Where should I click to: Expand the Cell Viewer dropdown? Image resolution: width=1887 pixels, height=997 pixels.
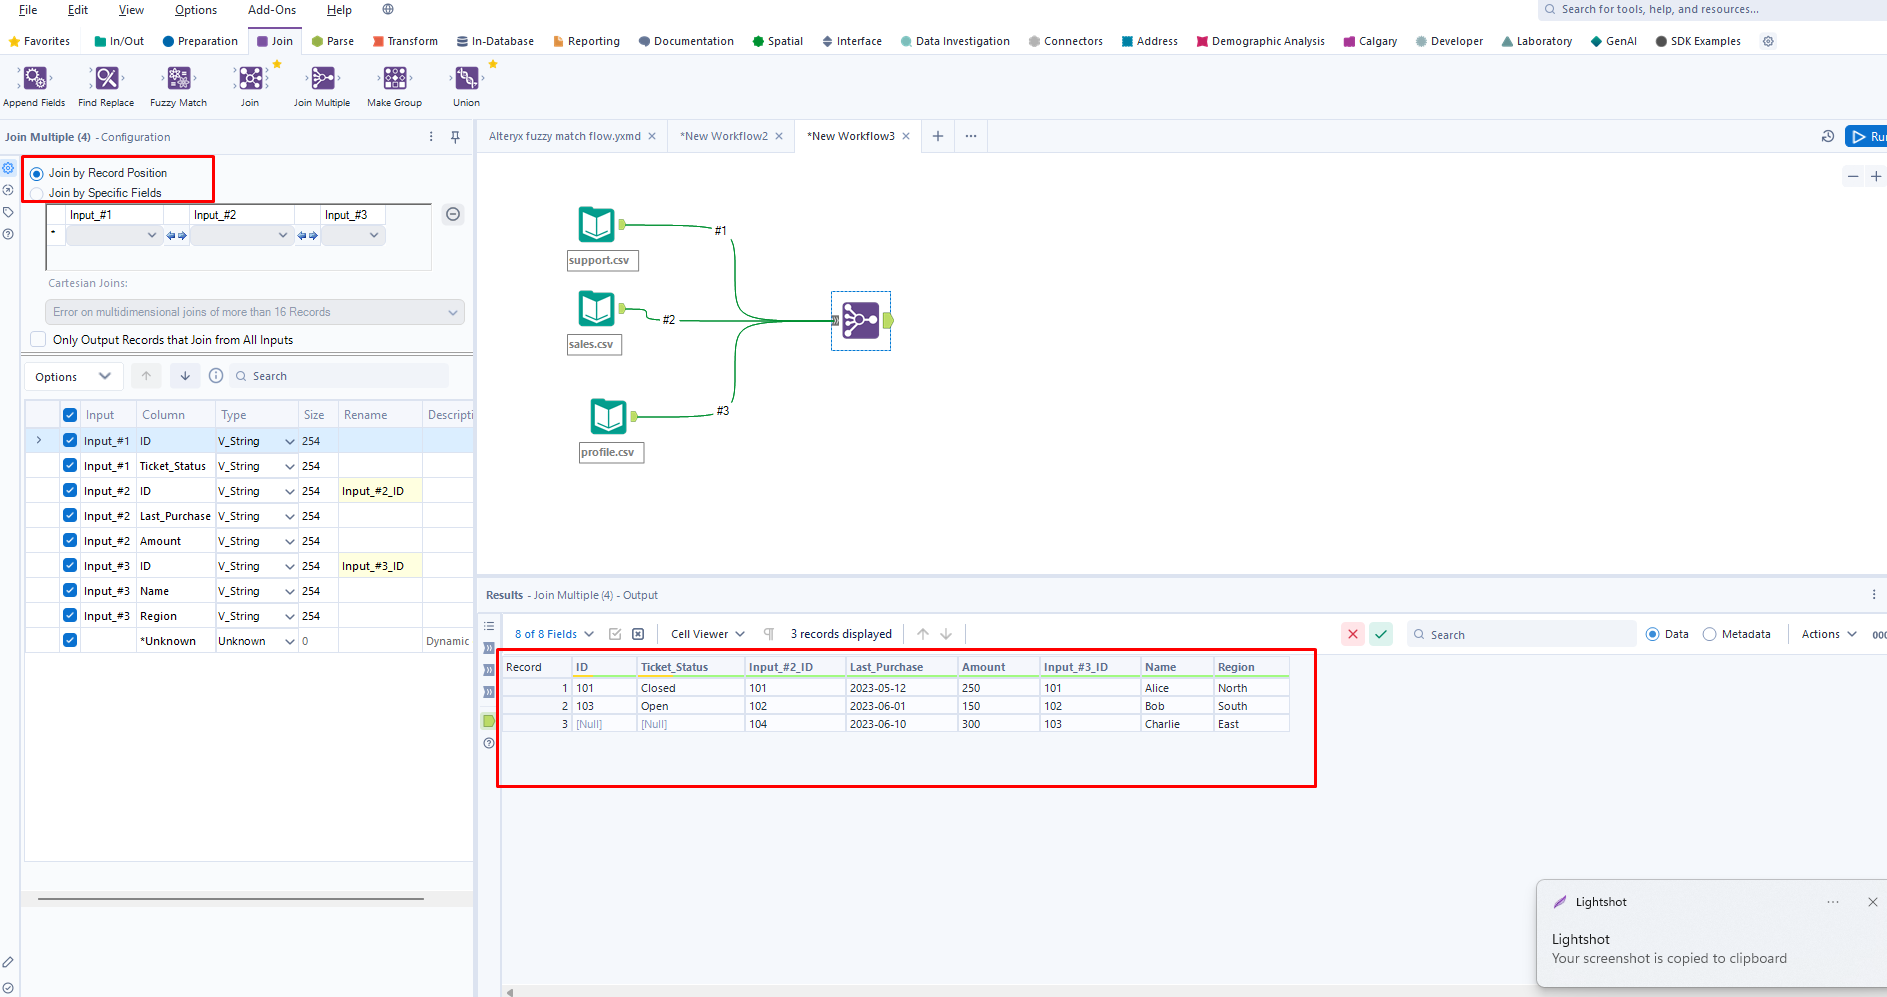click(x=707, y=634)
